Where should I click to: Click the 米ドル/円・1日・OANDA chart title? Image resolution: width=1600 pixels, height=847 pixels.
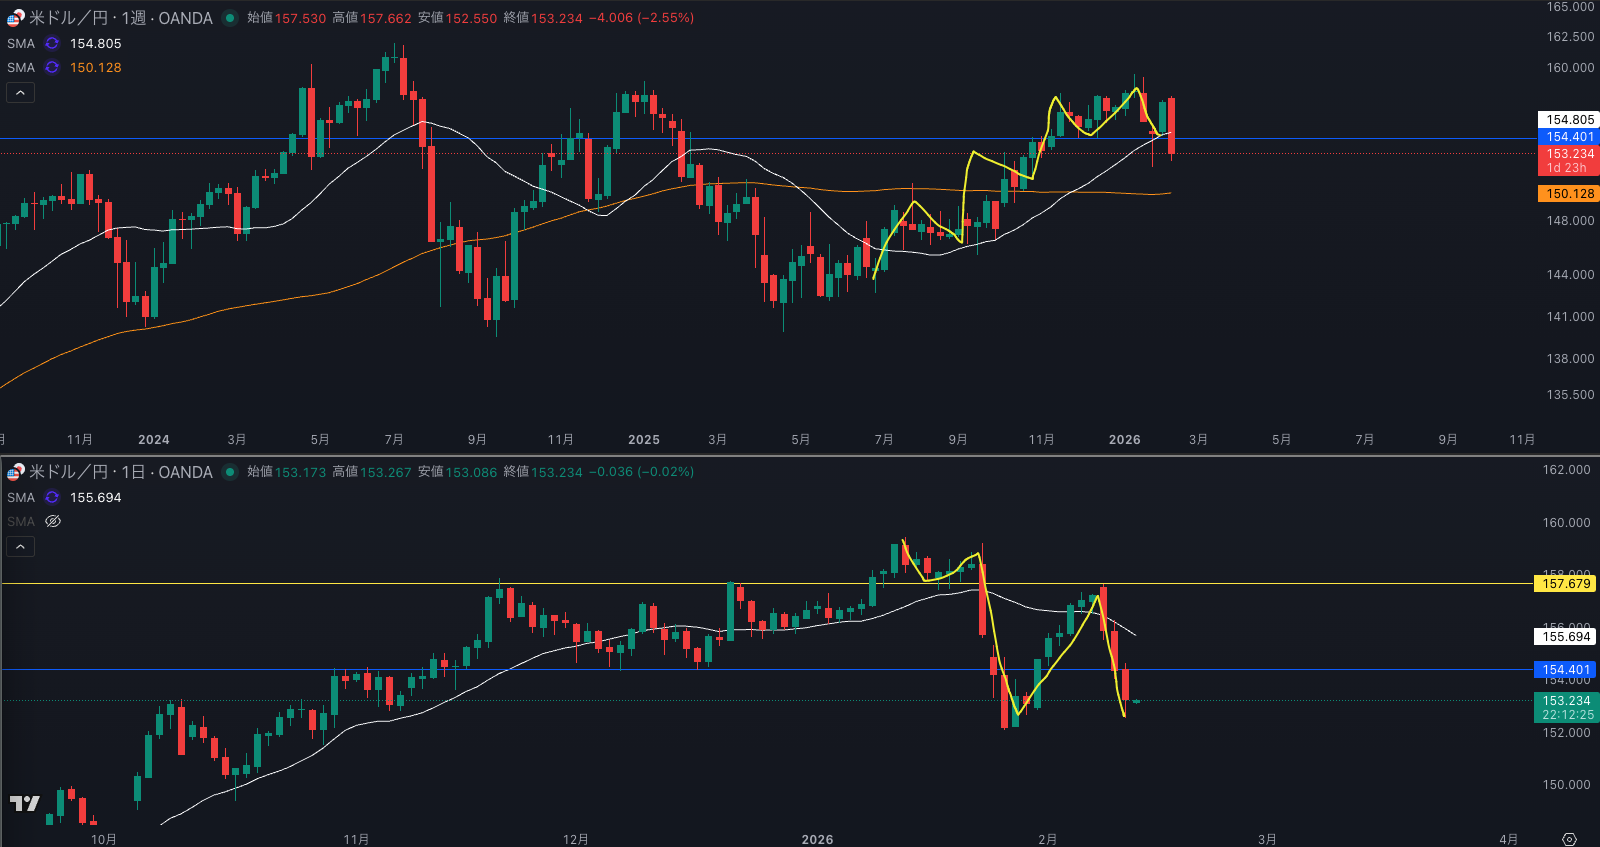120,472
